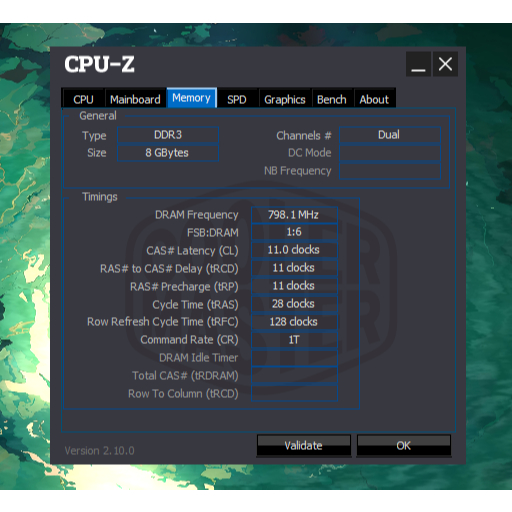Click the empty DC Mode field
This screenshot has height=512, width=512.
click(x=390, y=153)
